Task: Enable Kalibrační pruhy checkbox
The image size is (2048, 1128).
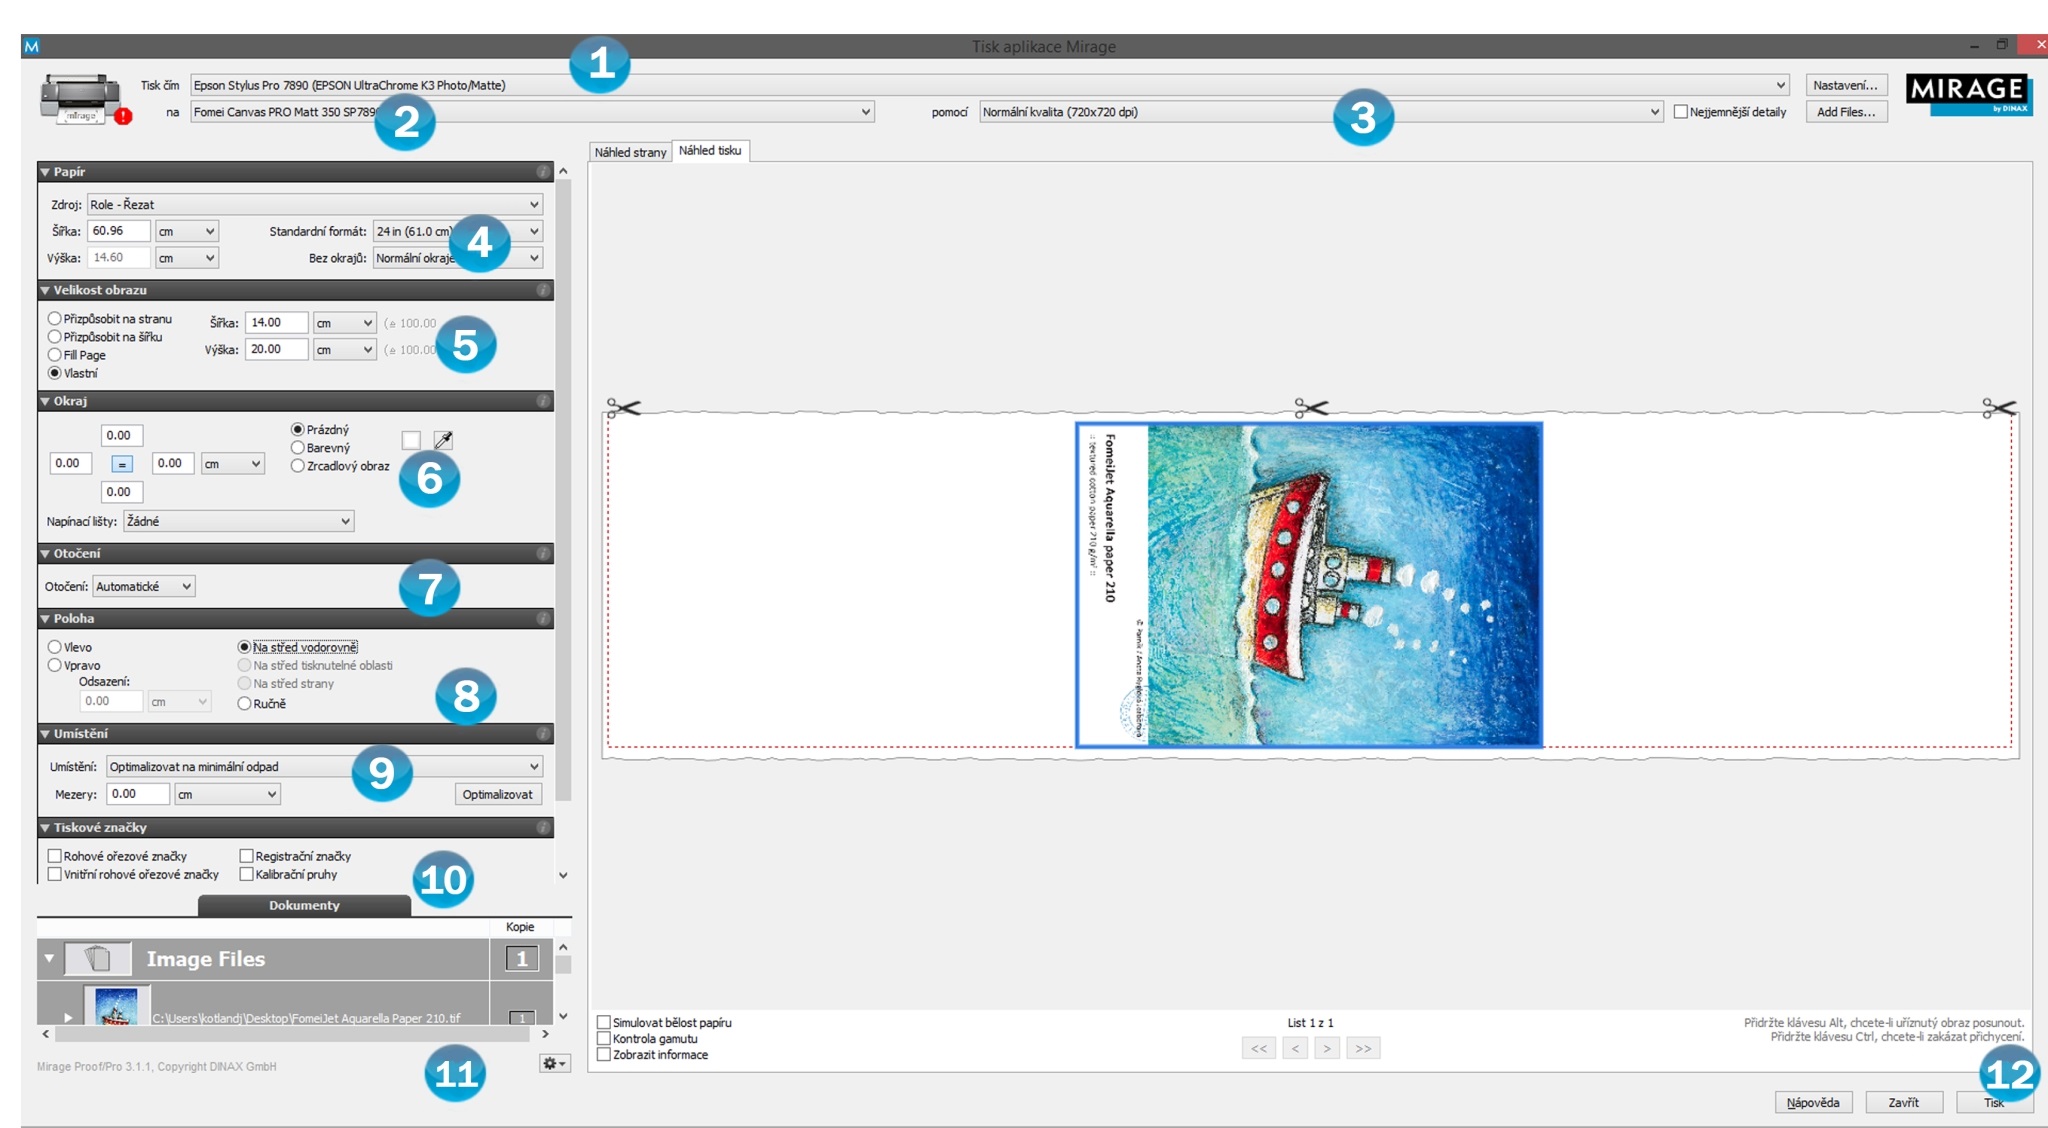Action: pyautogui.click(x=246, y=874)
